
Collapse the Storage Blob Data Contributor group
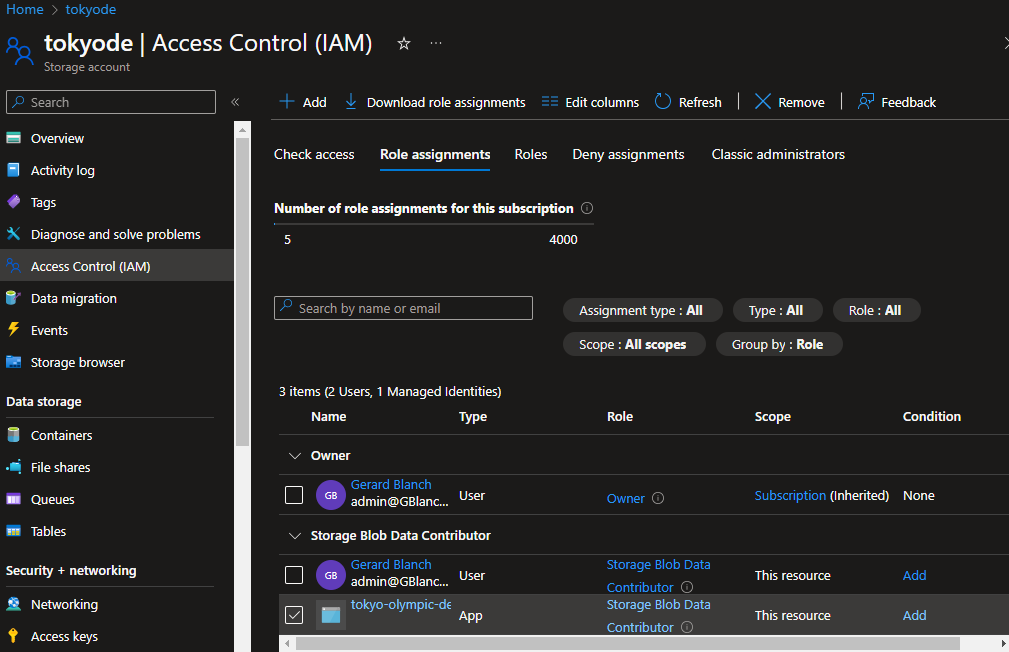pos(295,536)
